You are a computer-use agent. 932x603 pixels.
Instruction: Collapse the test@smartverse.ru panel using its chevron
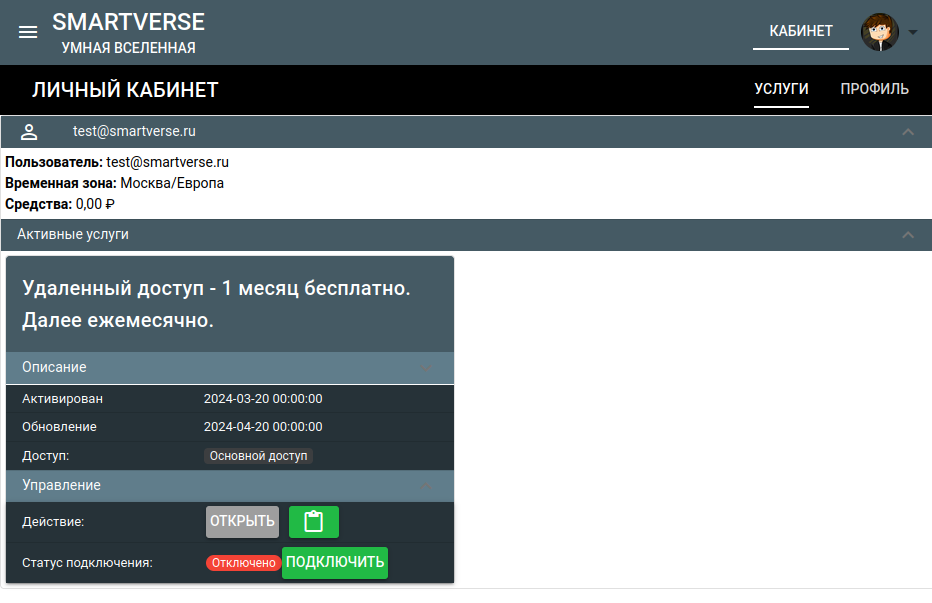point(908,132)
